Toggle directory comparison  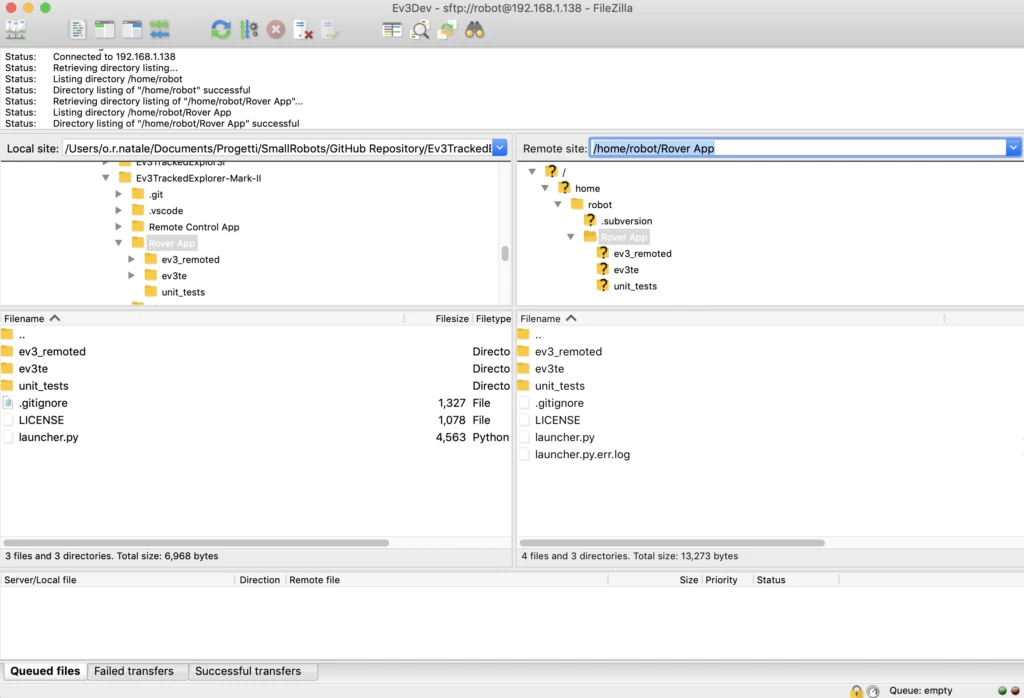[x=420, y=30]
